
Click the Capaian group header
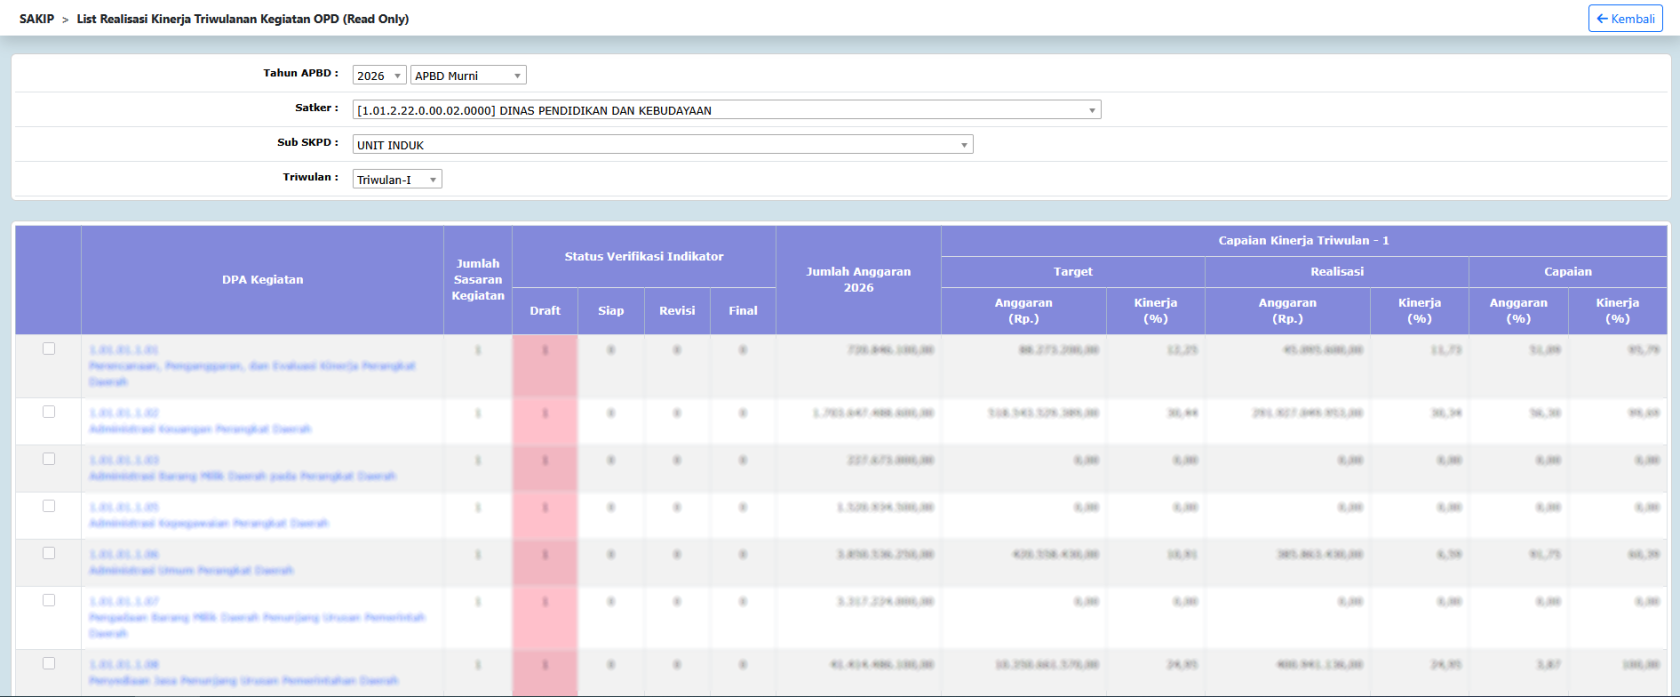coord(1568,272)
